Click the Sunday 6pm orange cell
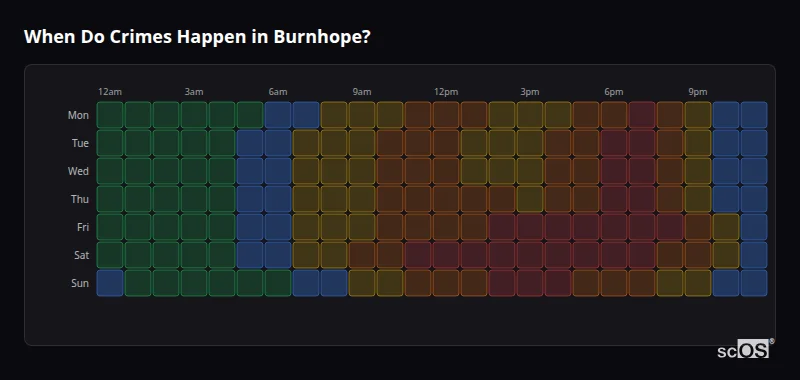This screenshot has height=380, width=800. pyautogui.click(x=614, y=283)
